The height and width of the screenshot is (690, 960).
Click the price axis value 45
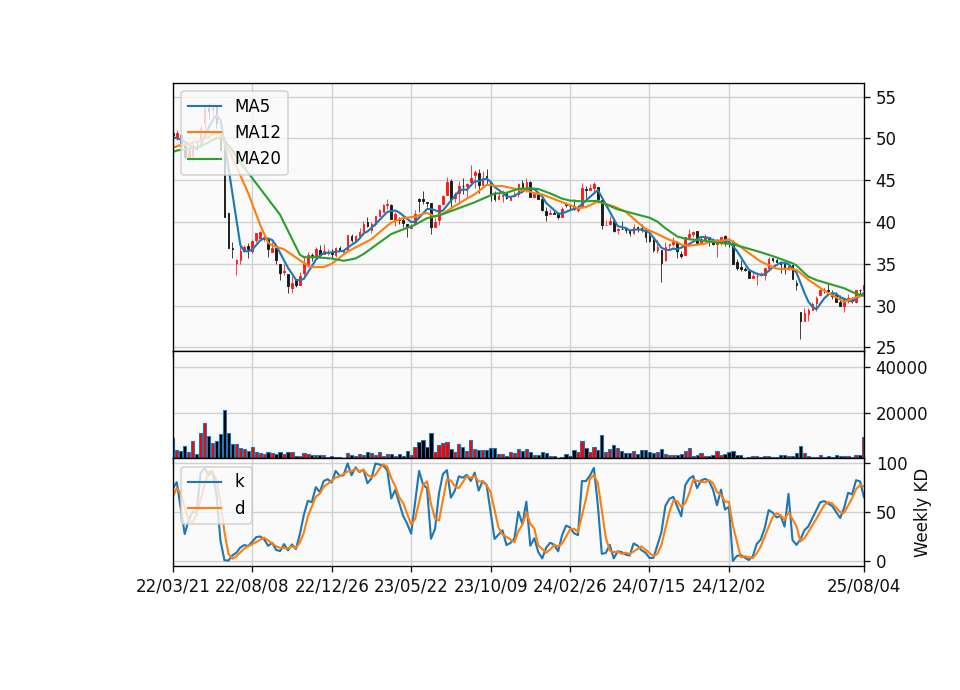(885, 181)
